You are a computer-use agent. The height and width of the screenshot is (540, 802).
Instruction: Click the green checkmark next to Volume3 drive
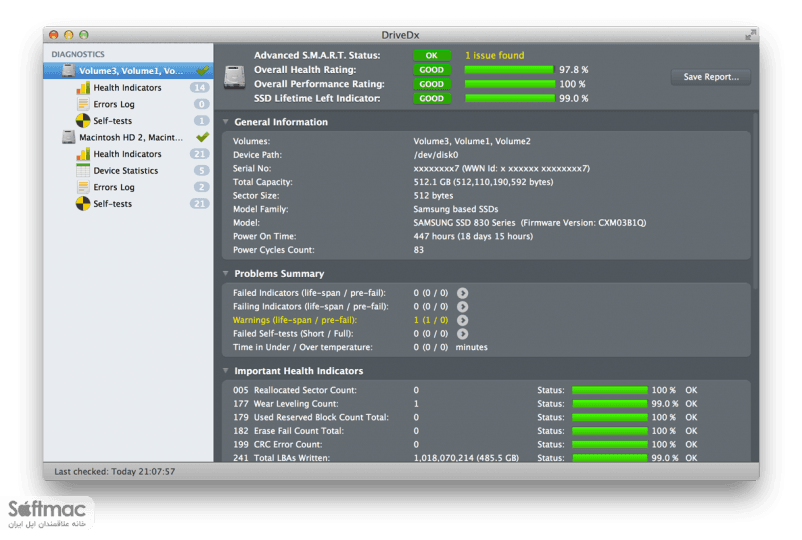(x=203, y=70)
